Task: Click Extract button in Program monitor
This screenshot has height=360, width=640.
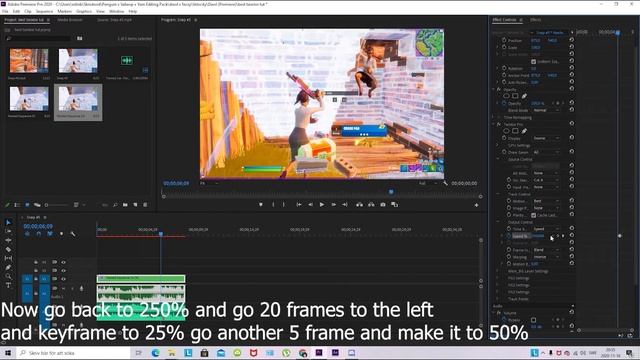Action: tap(371, 204)
